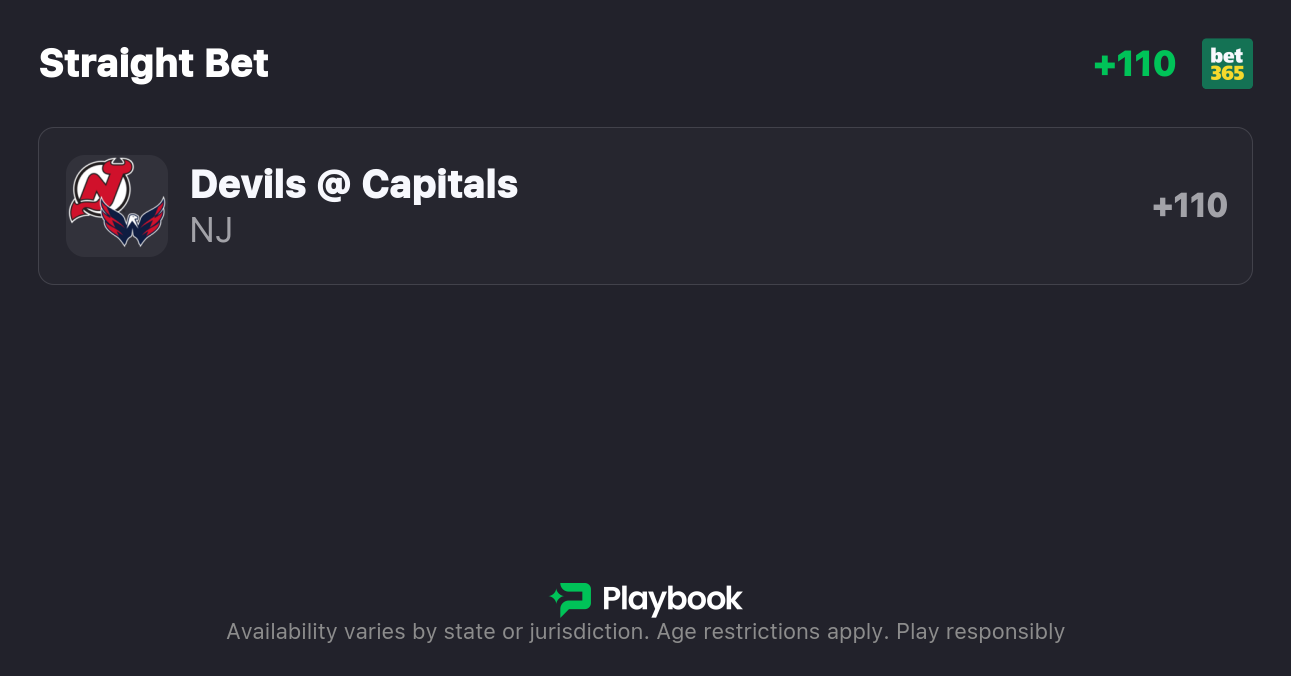Click the Straight Bet heading
The height and width of the screenshot is (676, 1291).
click(x=154, y=64)
